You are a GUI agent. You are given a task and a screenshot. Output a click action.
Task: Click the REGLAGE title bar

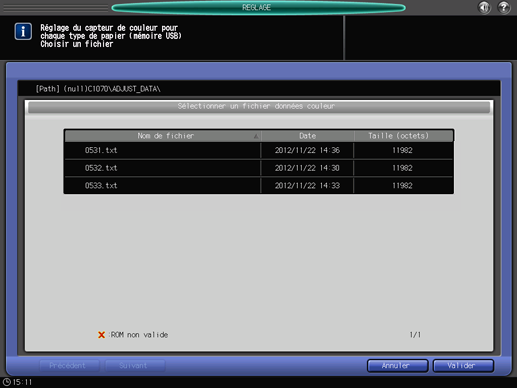[x=258, y=7]
